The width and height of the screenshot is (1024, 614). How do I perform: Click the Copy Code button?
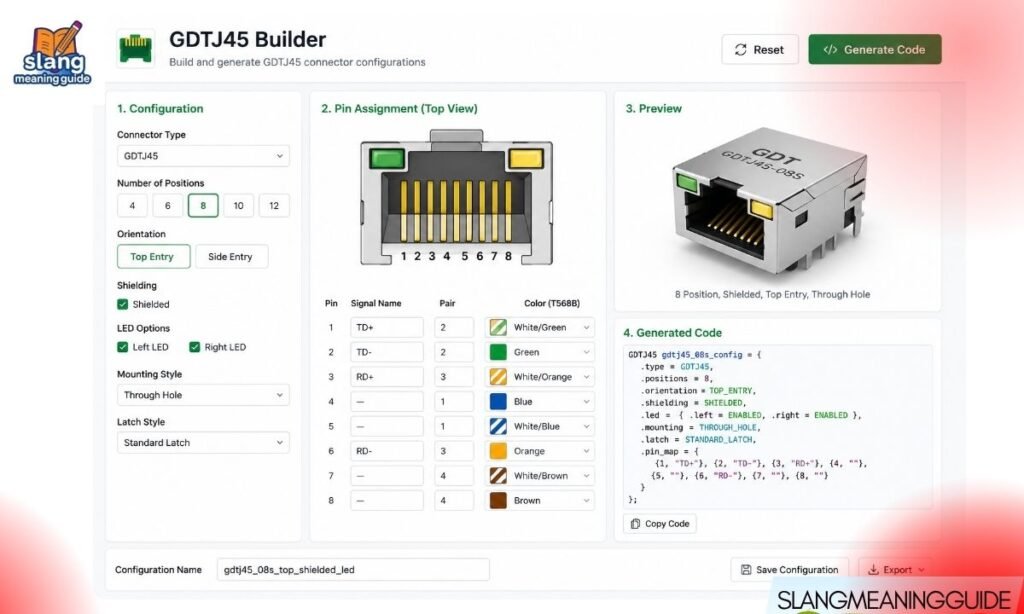click(660, 523)
